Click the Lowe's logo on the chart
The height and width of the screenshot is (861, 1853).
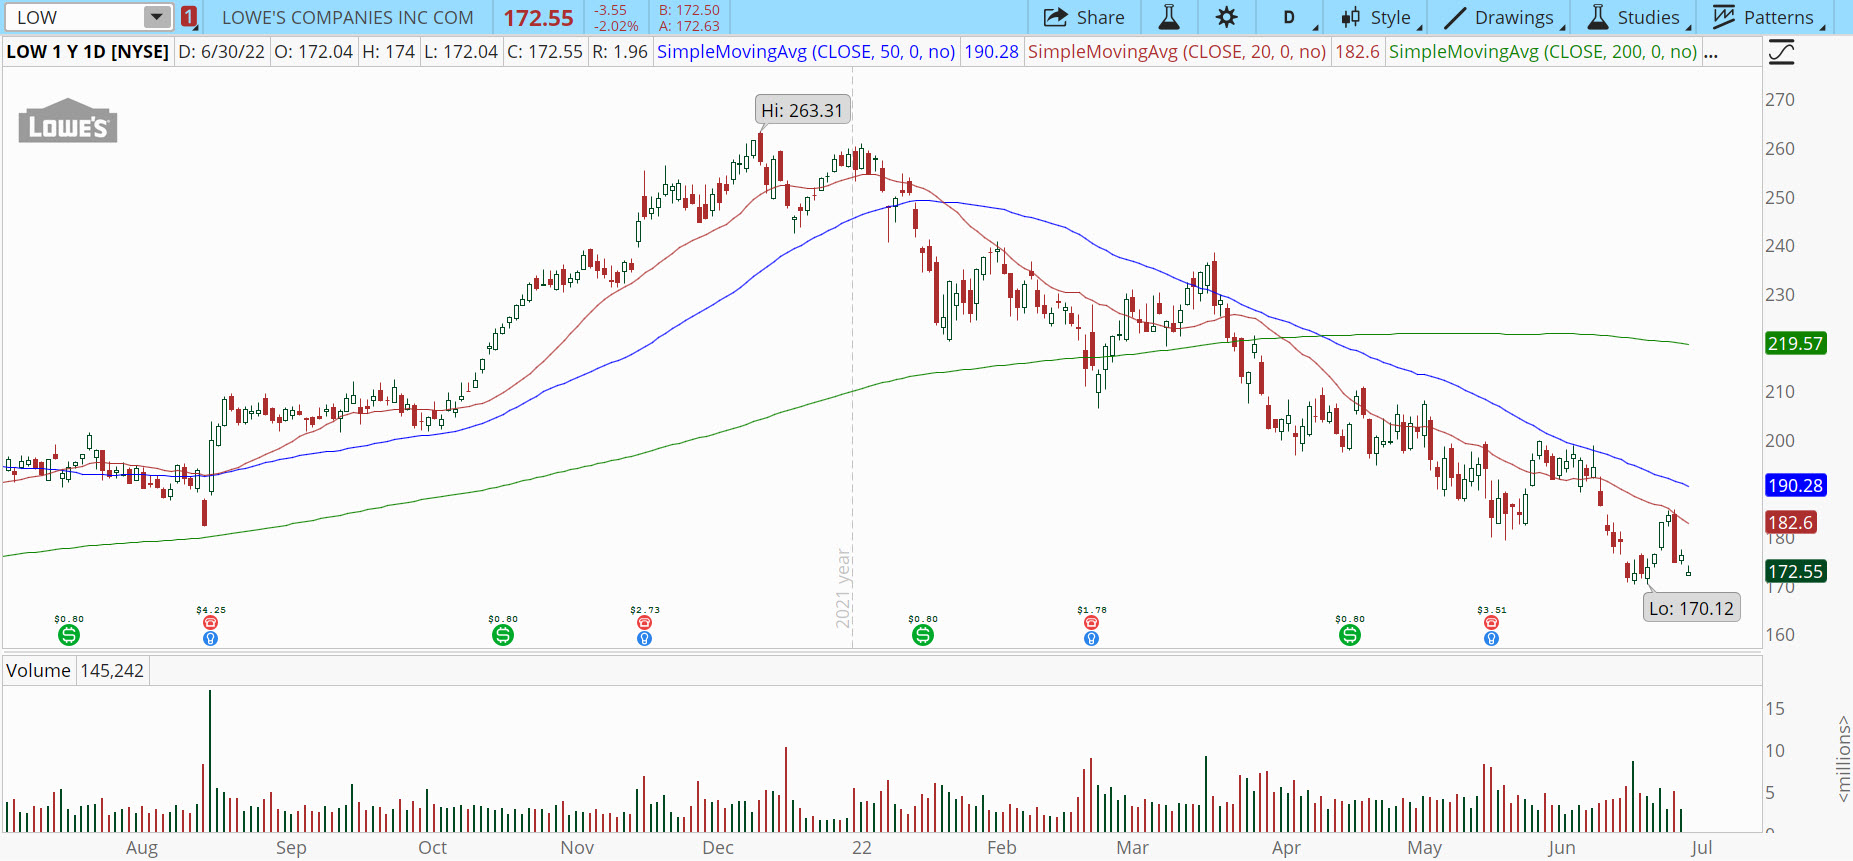pos(68,121)
